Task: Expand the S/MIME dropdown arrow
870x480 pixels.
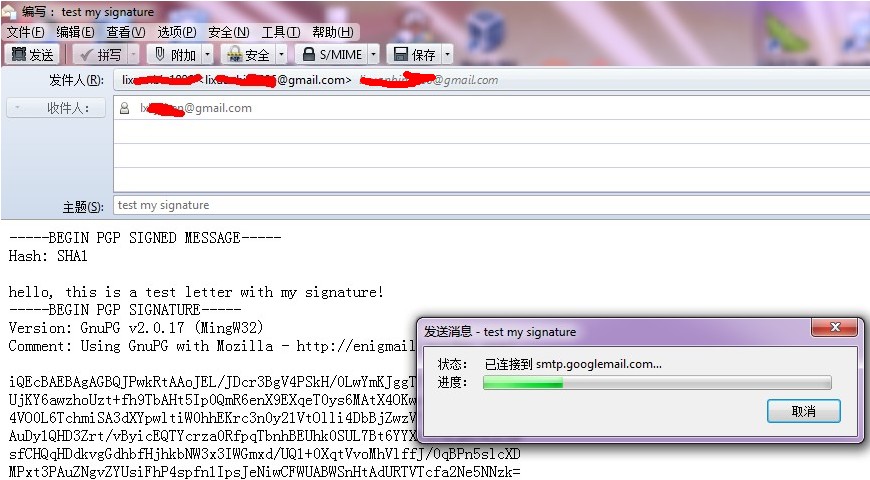Action: 374,54
